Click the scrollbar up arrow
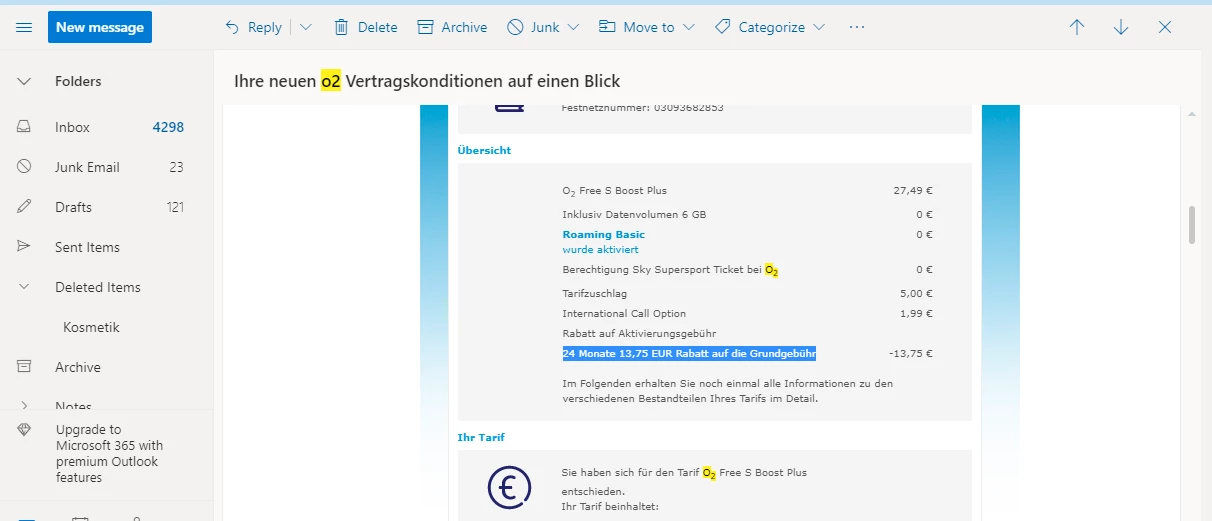 (1191, 114)
